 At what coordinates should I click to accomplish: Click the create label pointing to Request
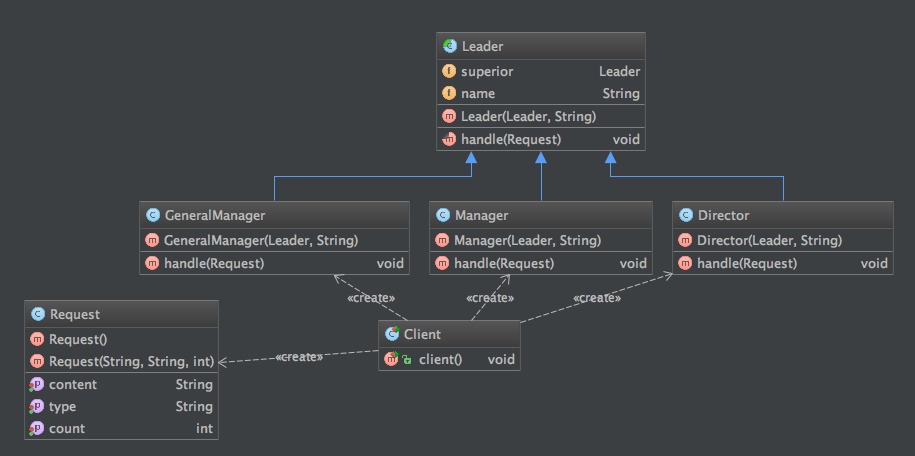(x=299, y=357)
